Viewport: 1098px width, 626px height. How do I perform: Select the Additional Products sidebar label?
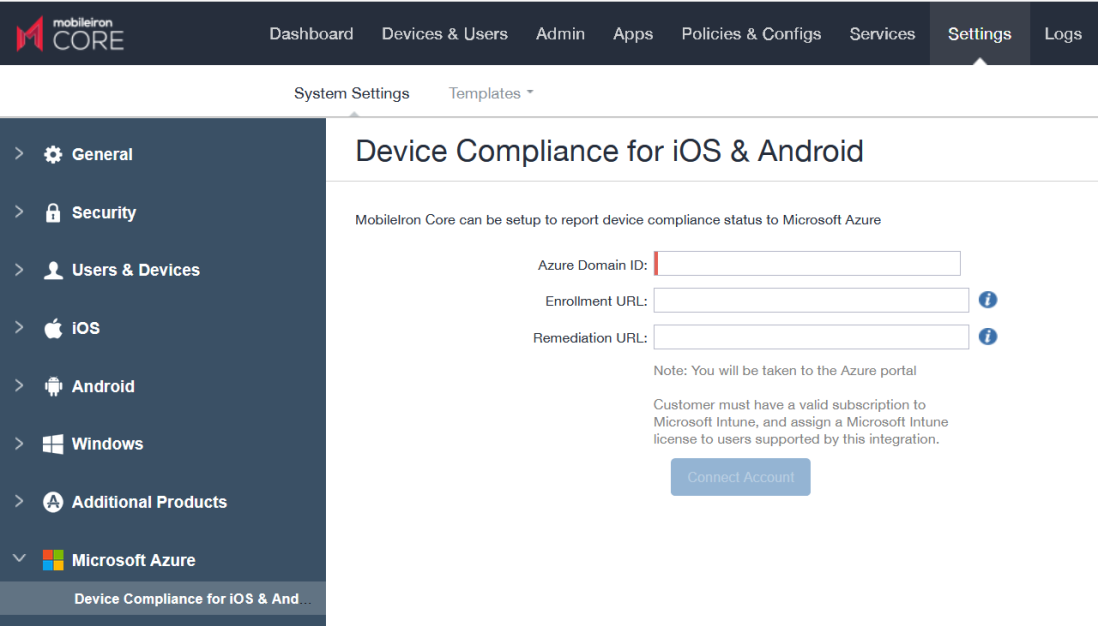149,502
